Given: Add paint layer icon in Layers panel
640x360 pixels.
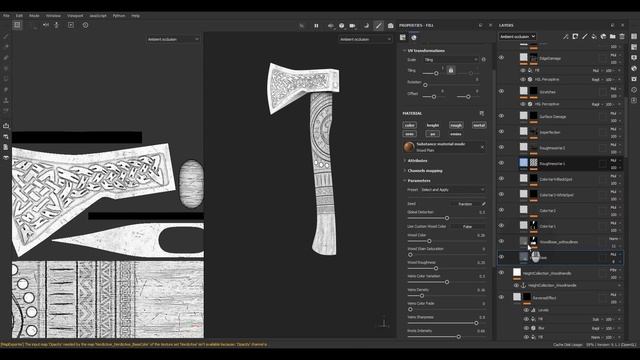Looking at the screenshot, I should point(584,37).
